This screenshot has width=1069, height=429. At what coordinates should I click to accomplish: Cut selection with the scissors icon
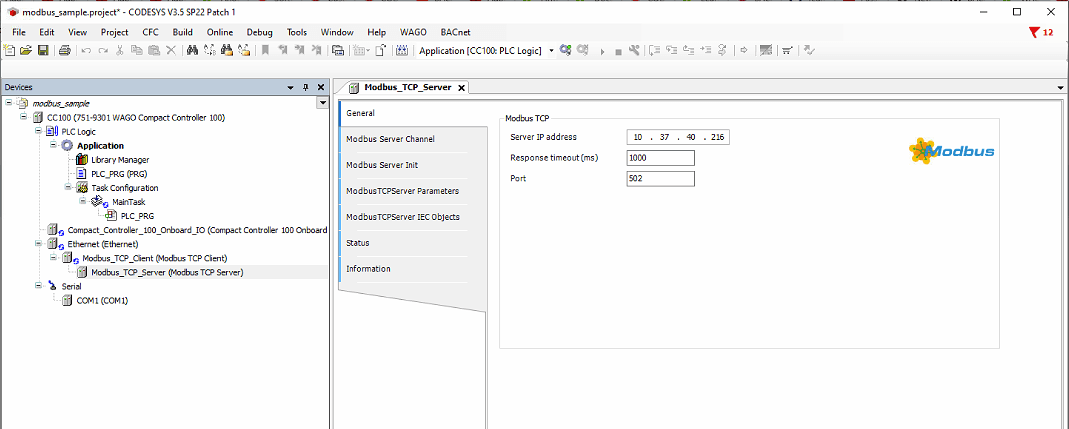[119, 50]
